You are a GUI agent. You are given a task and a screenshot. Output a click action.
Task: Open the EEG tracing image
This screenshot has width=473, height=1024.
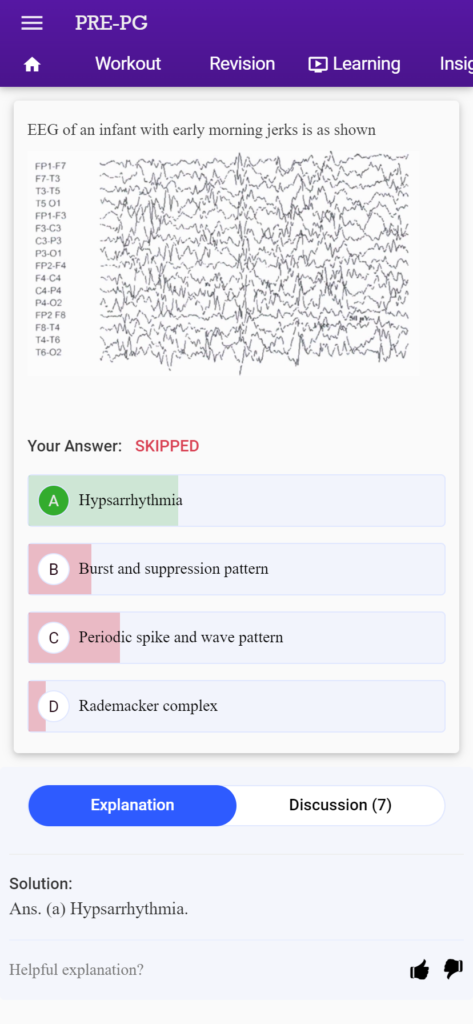coord(223,263)
